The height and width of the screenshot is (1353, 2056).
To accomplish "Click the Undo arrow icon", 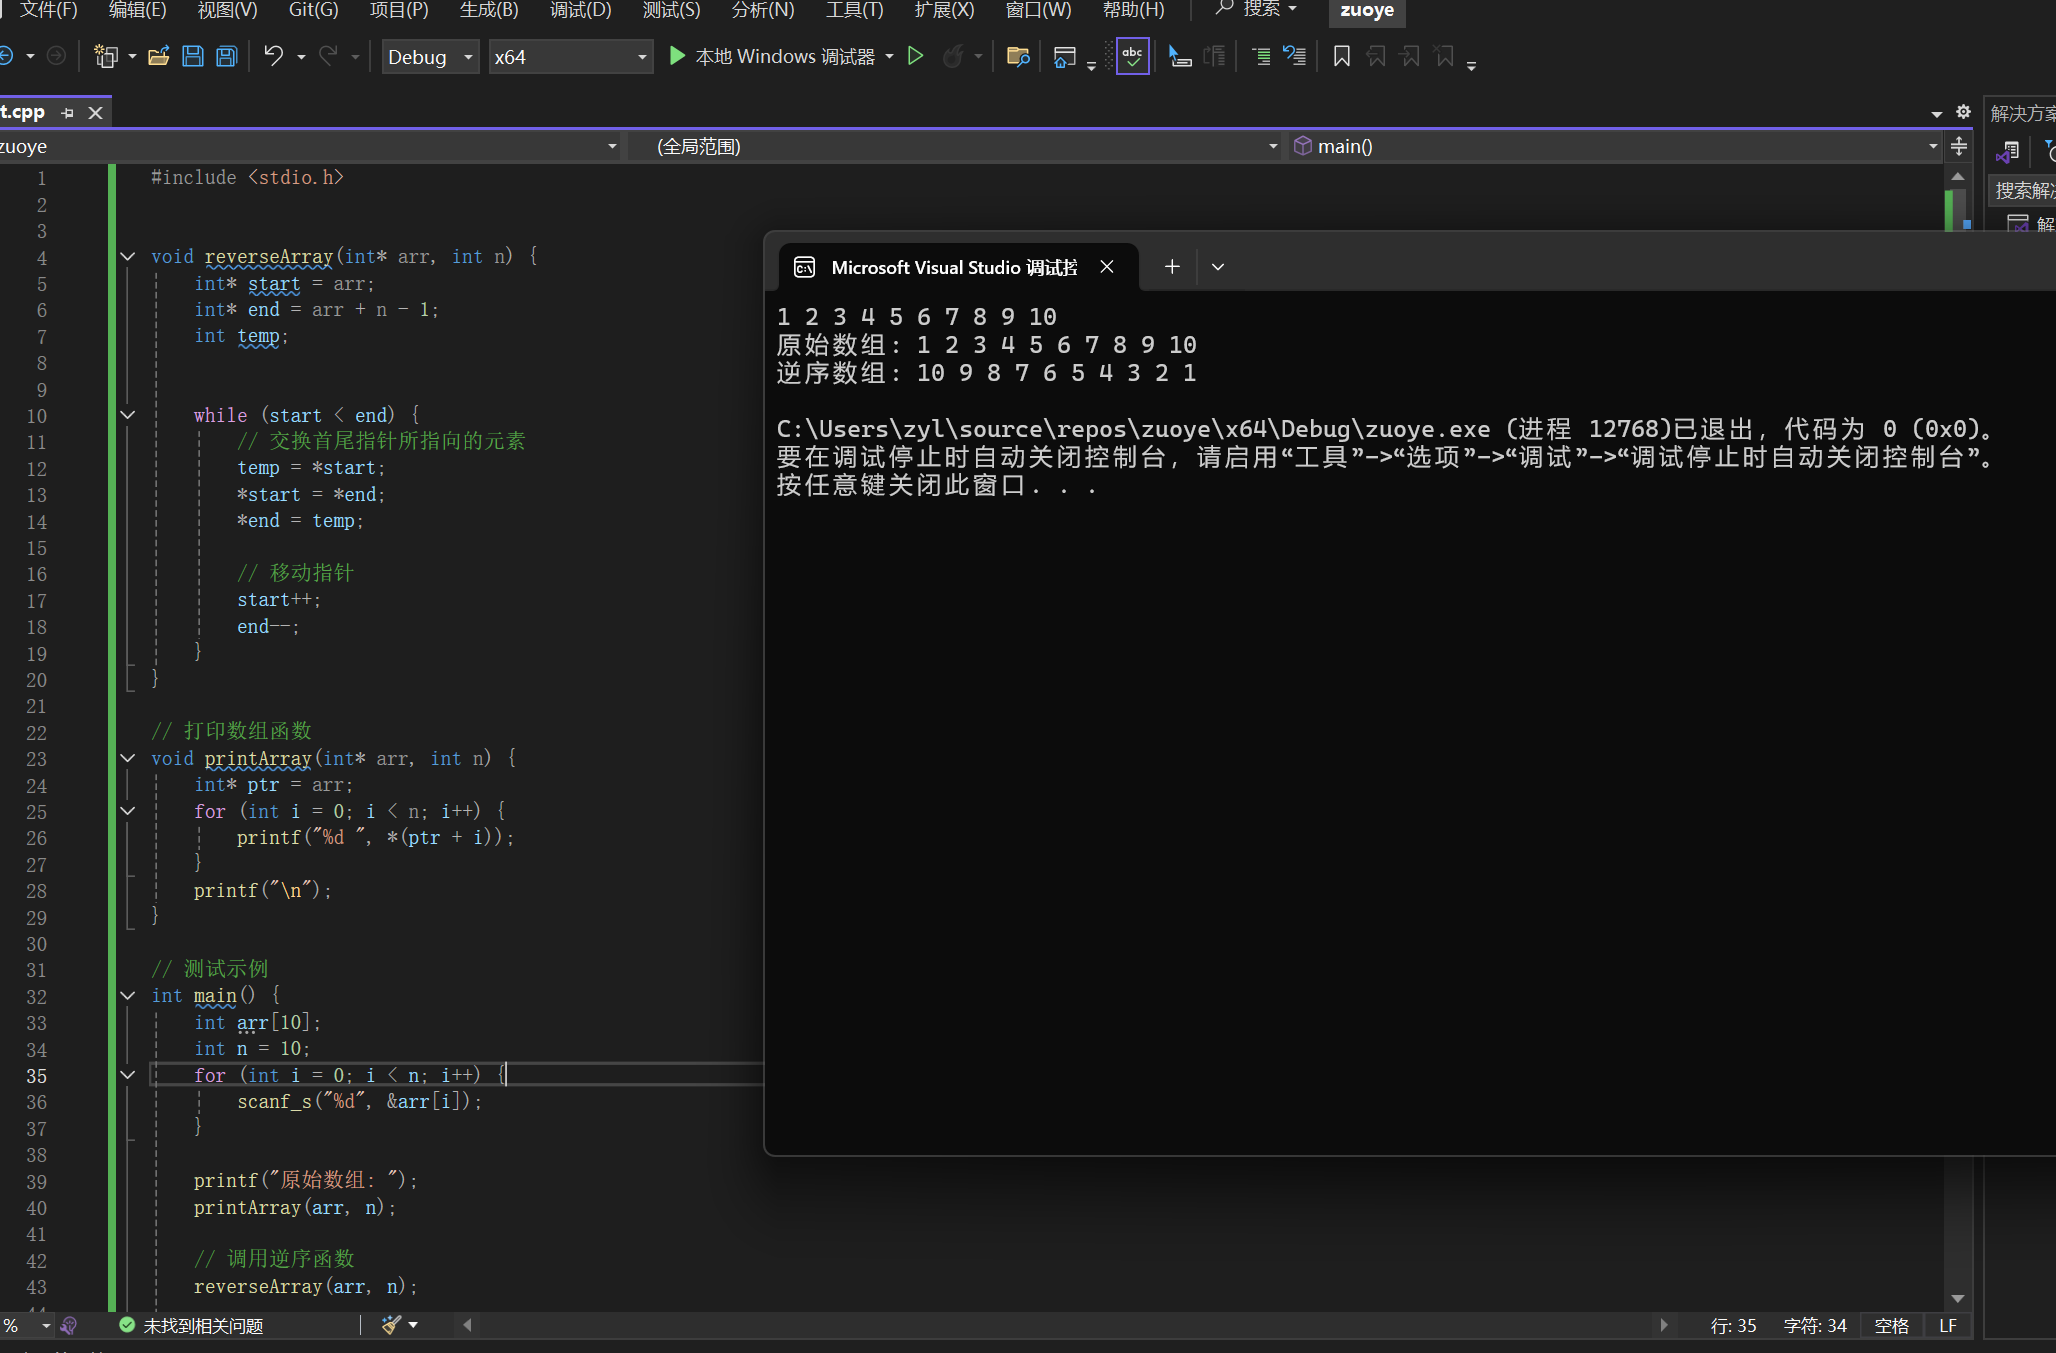I will (x=273, y=56).
